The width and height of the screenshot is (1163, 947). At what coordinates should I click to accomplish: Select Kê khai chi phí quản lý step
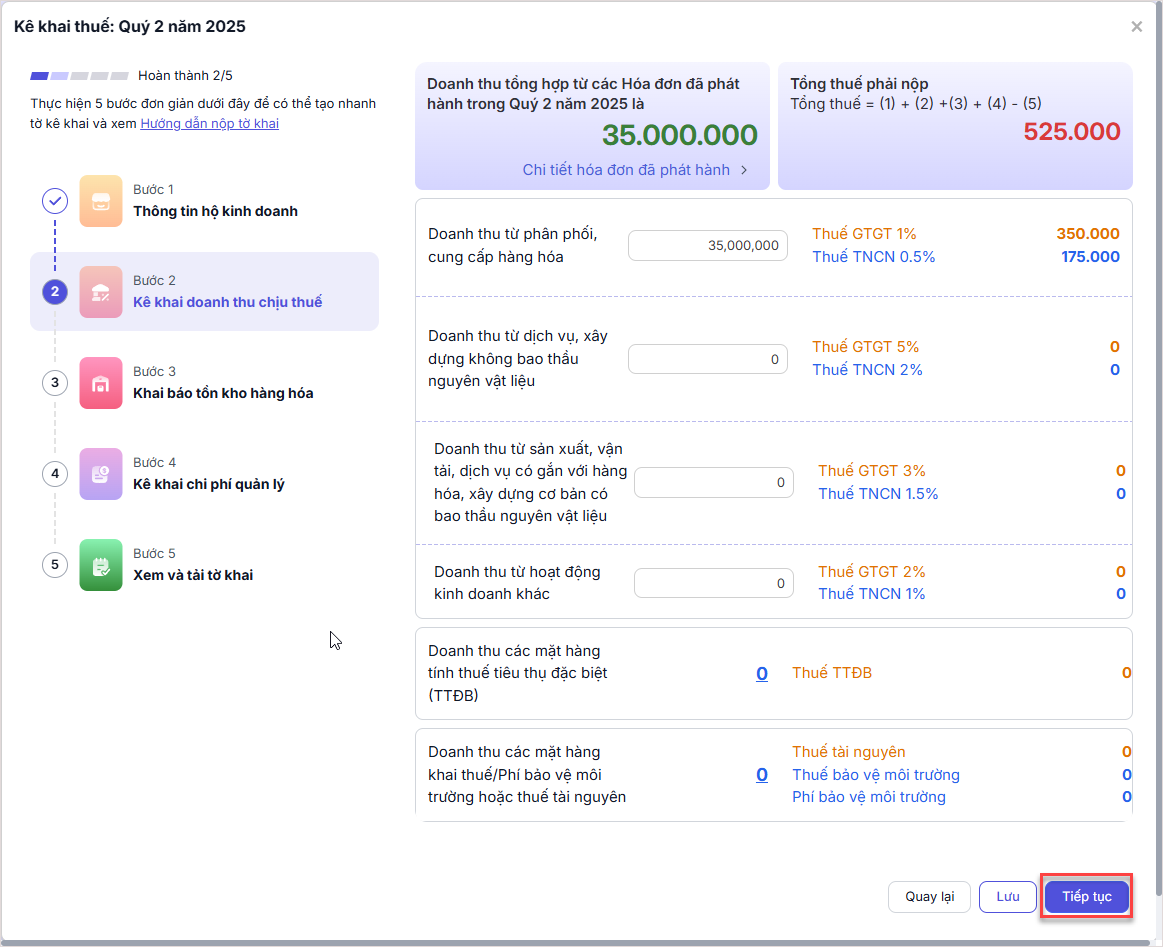point(209,485)
